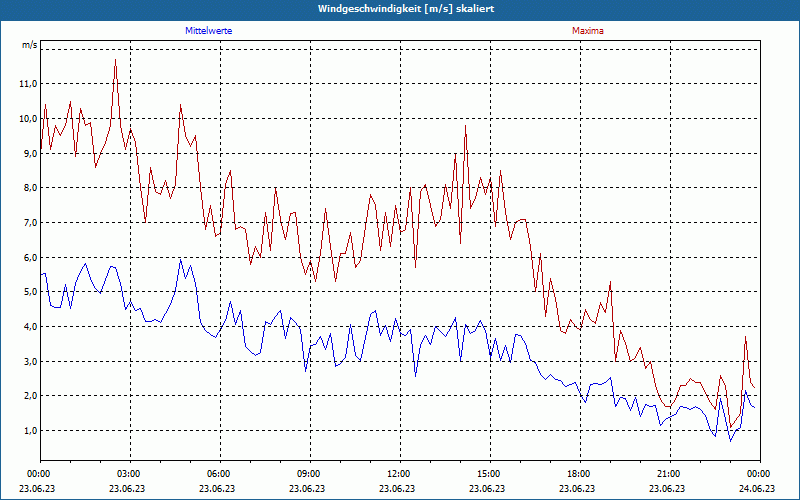Image resolution: width=800 pixels, height=500 pixels.
Task: Click the '3,0' y-axis value
Action: pos(30,361)
